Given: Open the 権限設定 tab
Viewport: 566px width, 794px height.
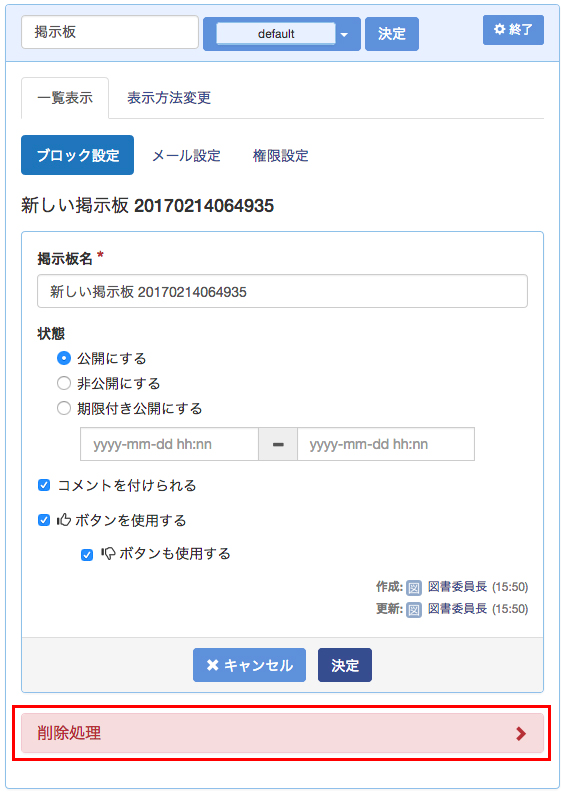Looking at the screenshot, I should tap(280, 155).
